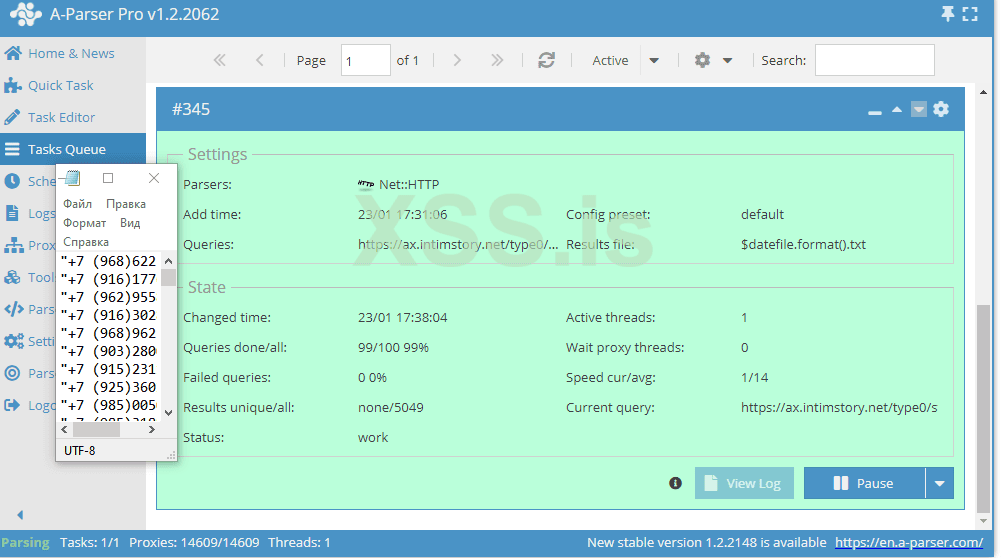1005x558 pixels.
Task: Click the Scheduler clock icon
Action: click(12, 181)
